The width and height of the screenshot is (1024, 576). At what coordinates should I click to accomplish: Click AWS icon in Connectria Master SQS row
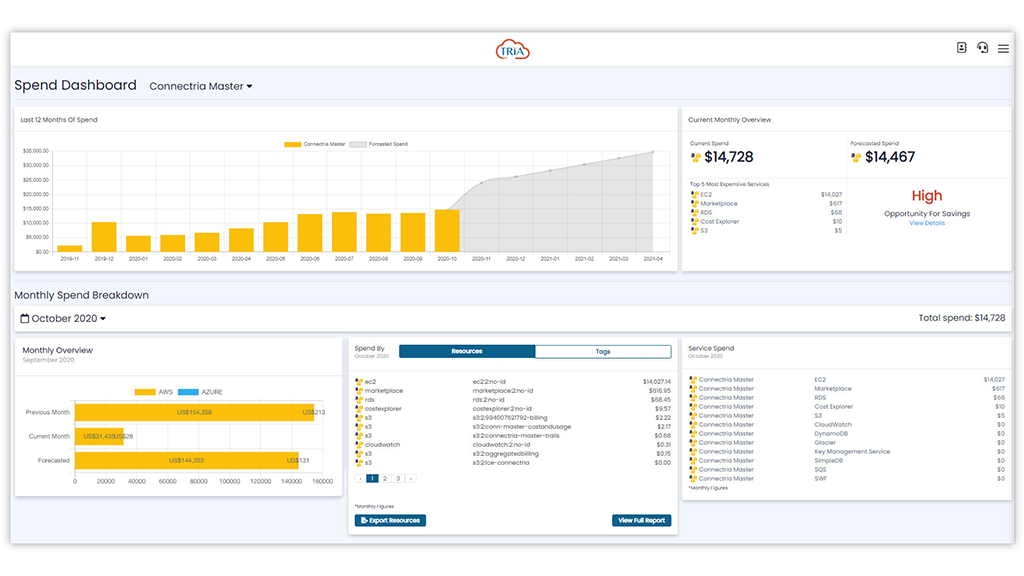coord(693,470)
